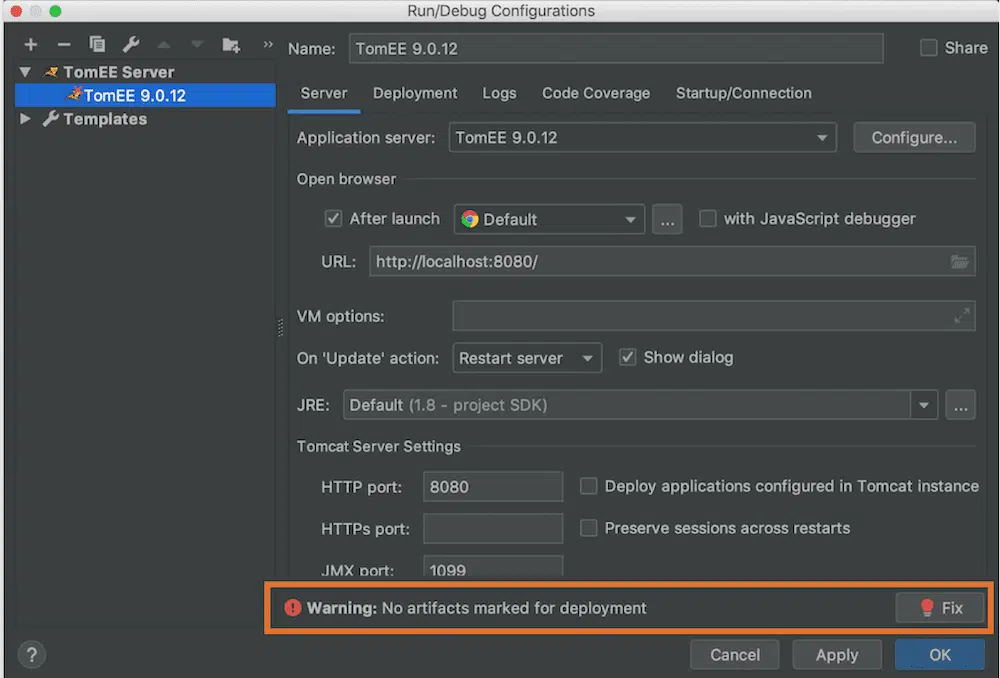Screen dimensions: 1000x678
Task: Open the Application server dropdown
Action: point(642,138)
